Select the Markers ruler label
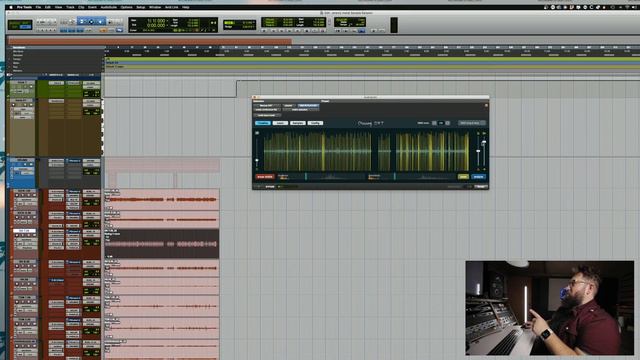640x360 pixels. pos(17,71)
